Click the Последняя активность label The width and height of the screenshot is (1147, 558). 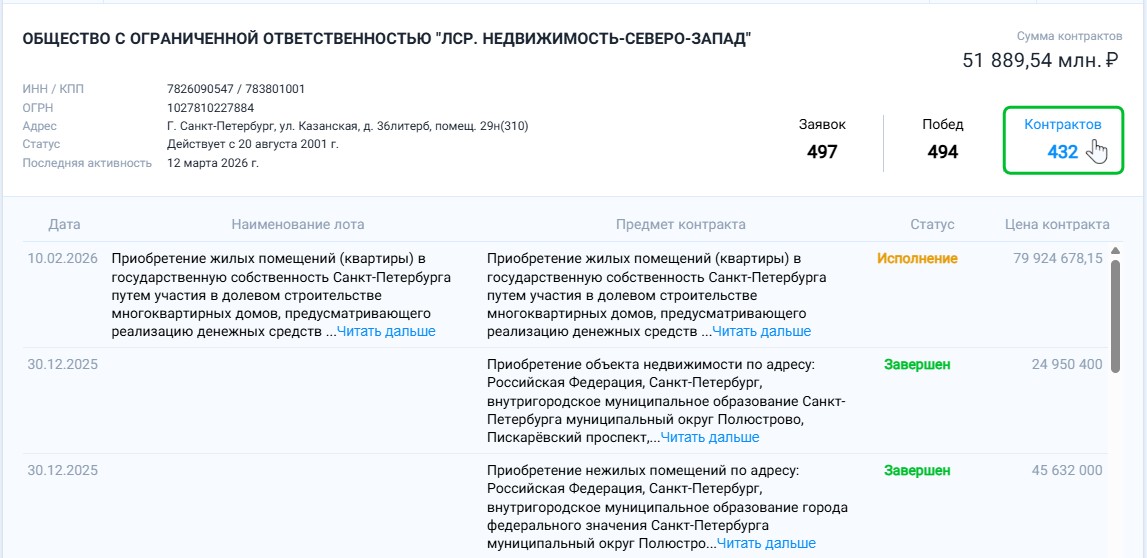pyautogui.click(x=87, y=163)
